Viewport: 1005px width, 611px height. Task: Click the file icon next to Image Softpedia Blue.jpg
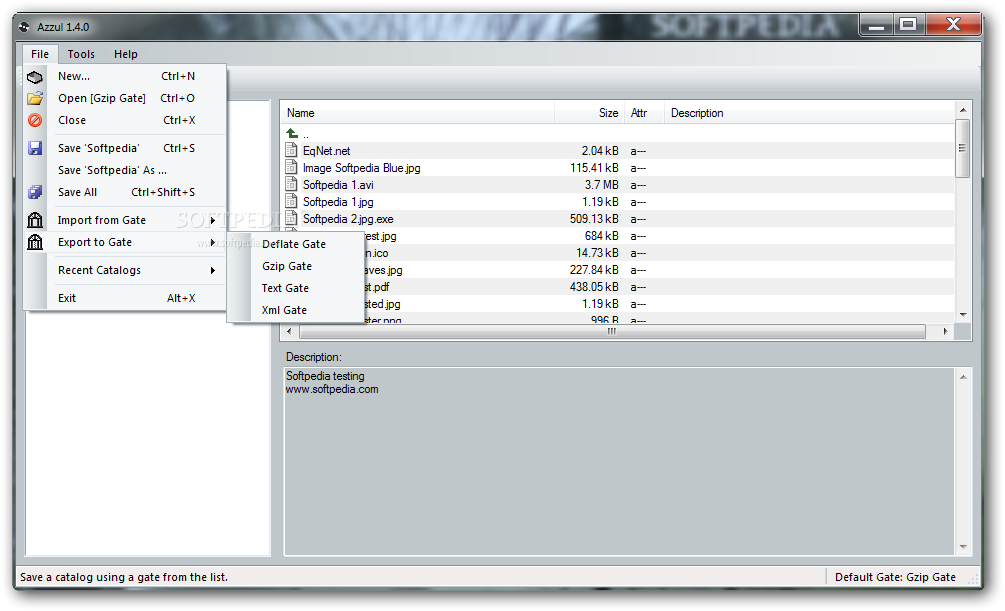(x=292, y=167)
